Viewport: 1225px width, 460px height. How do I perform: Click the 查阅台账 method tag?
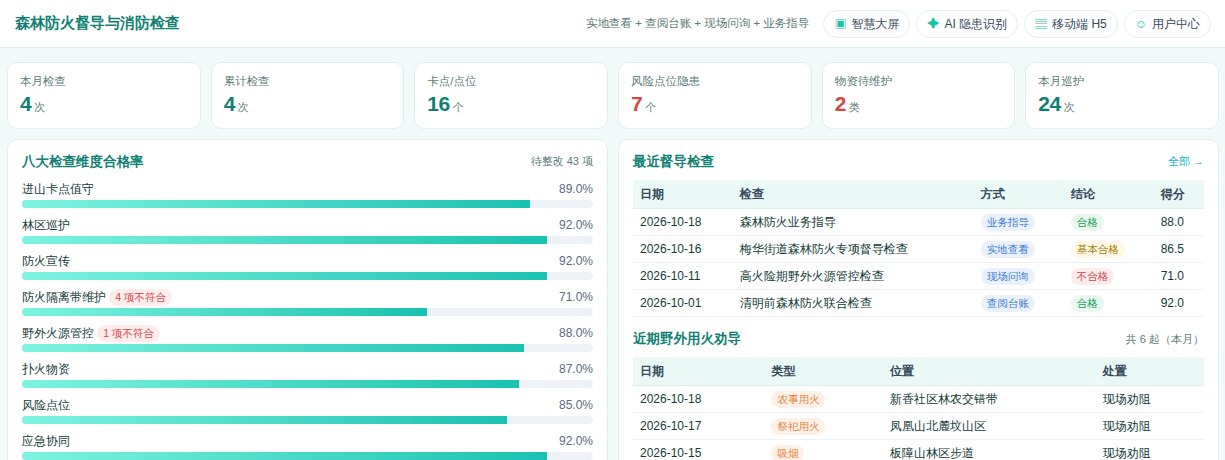coord(1008,303)
